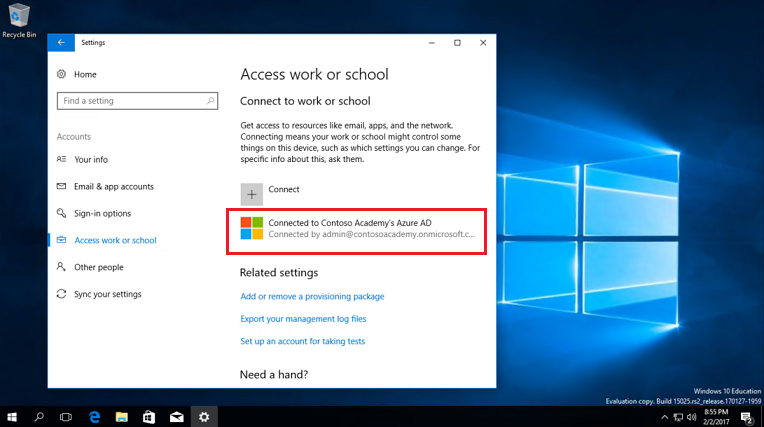Launch File Explorer from taskbar
Image resolution: width=764 pixels, height=427 pixels.
pyautogui.click(x=121, y=416)
